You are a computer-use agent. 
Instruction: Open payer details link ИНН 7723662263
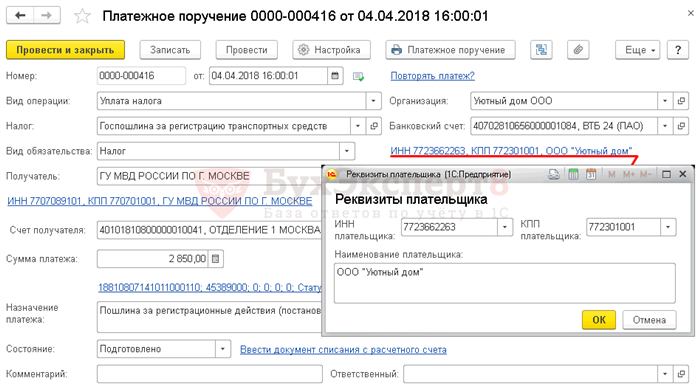click(x=511, y=151)
